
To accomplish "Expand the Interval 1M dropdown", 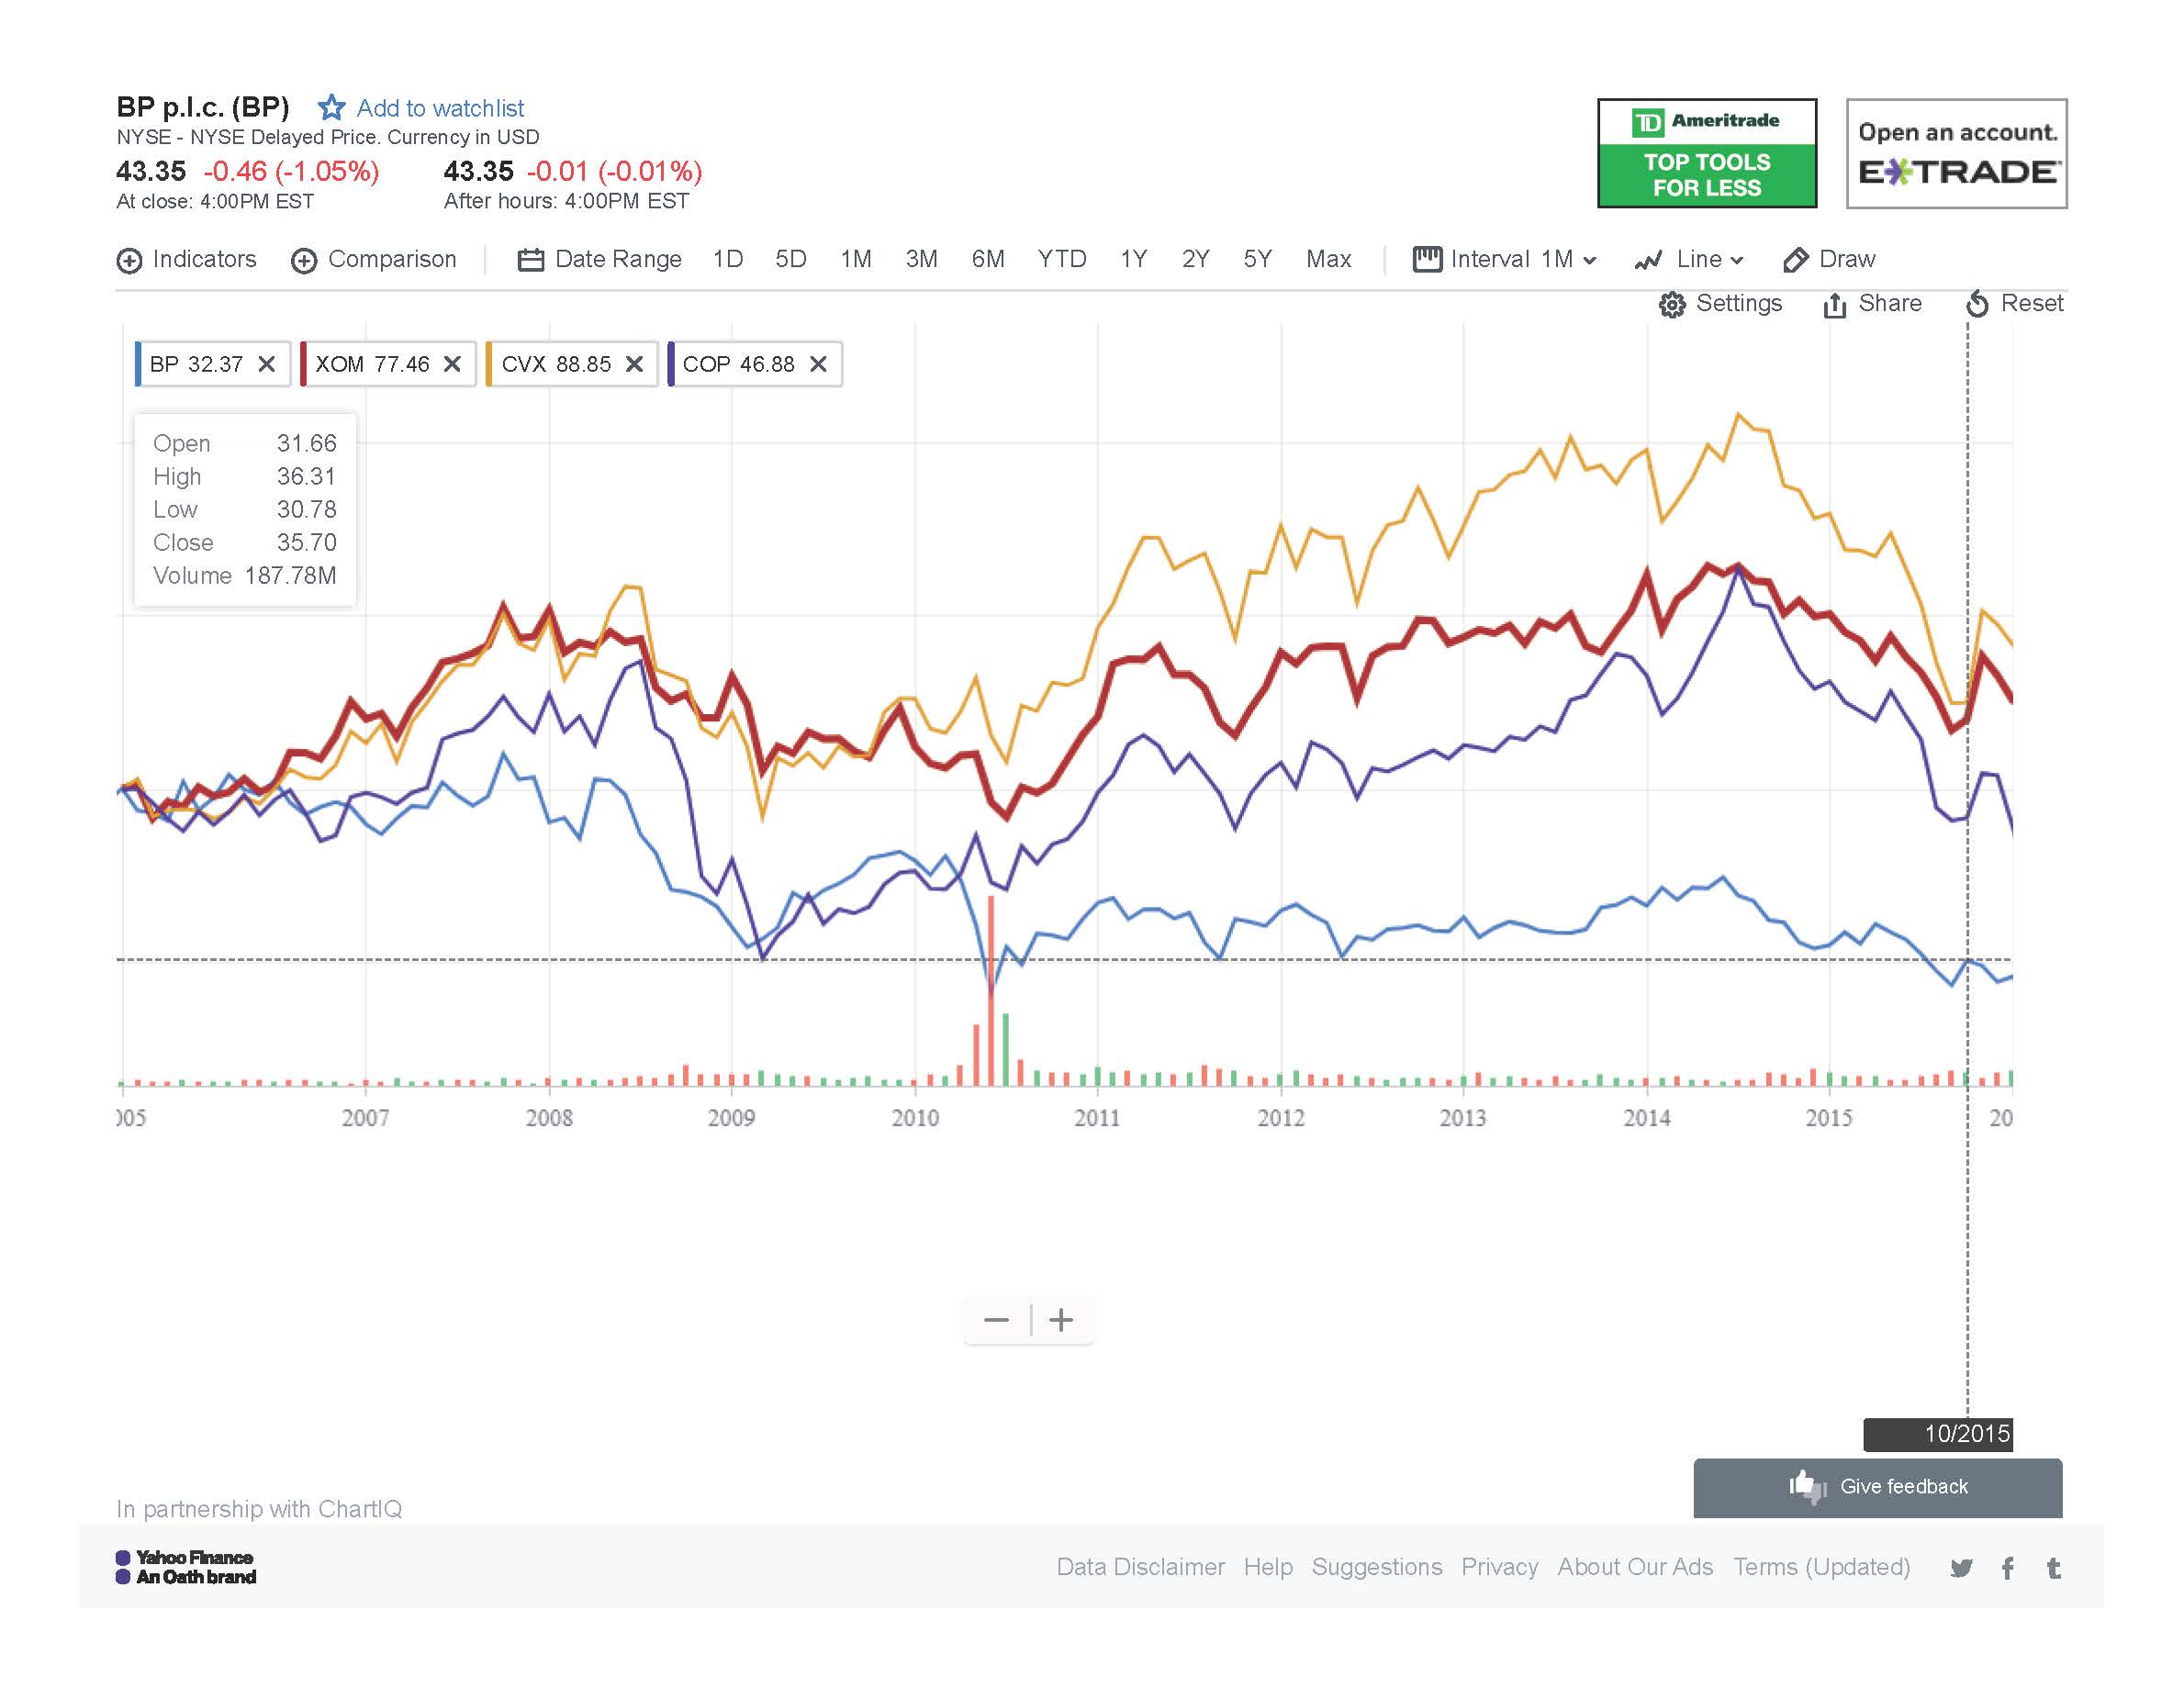I will pos(1506,260).
